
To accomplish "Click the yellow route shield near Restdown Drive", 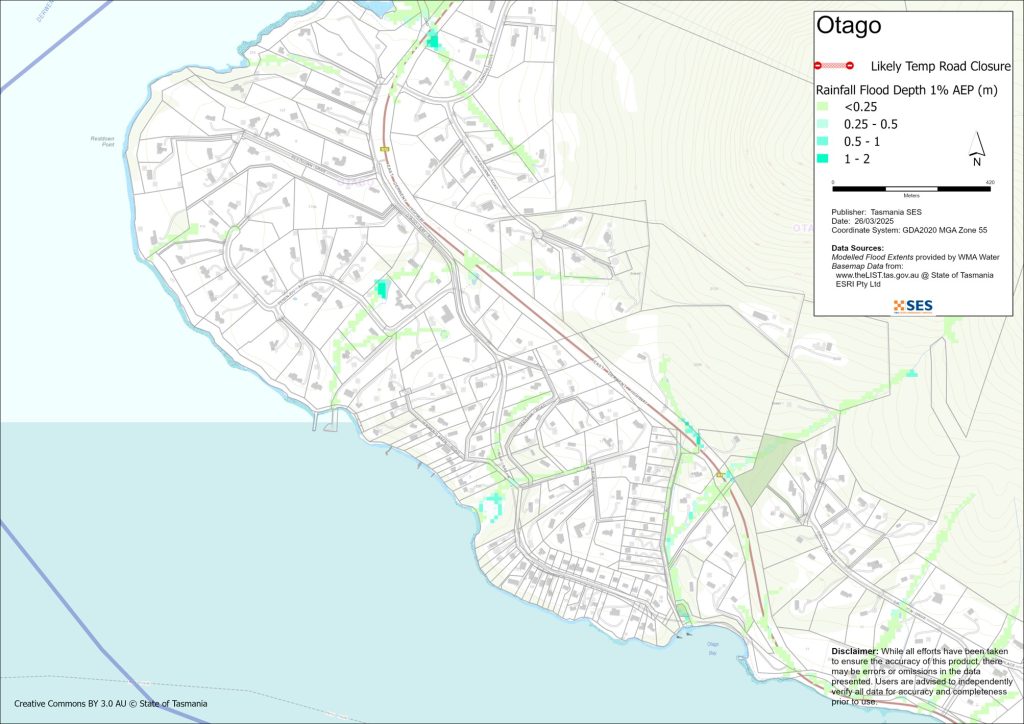I will pyautogui.click(x=383, y=150).
